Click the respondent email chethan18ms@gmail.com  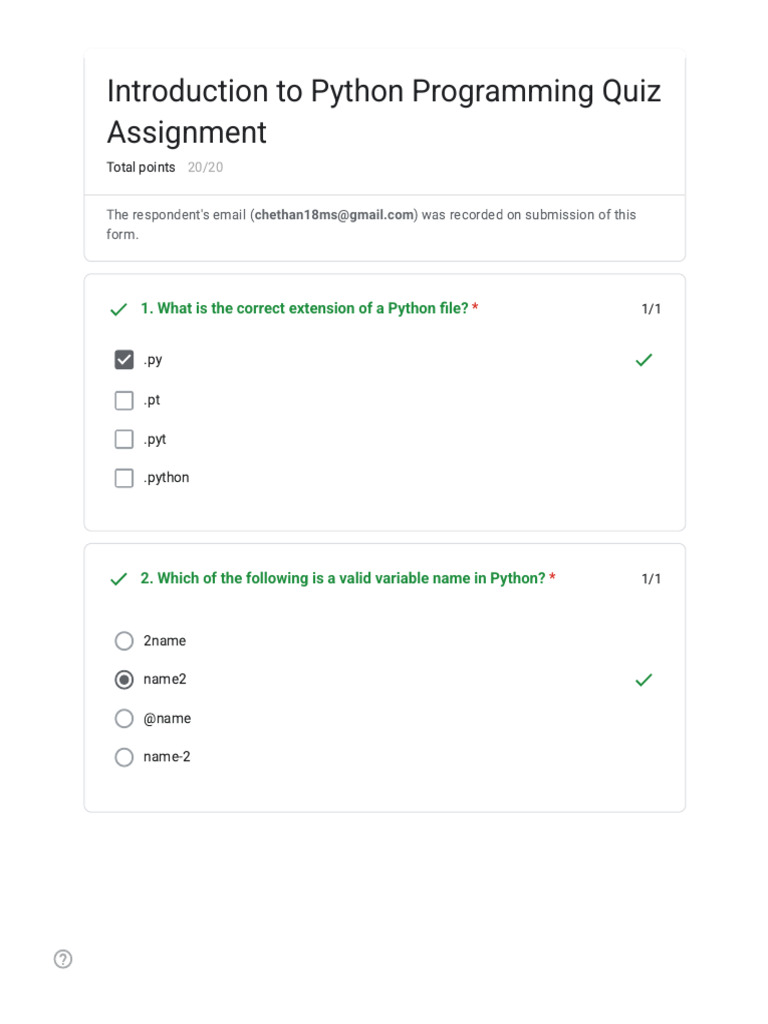pos(334,215)
